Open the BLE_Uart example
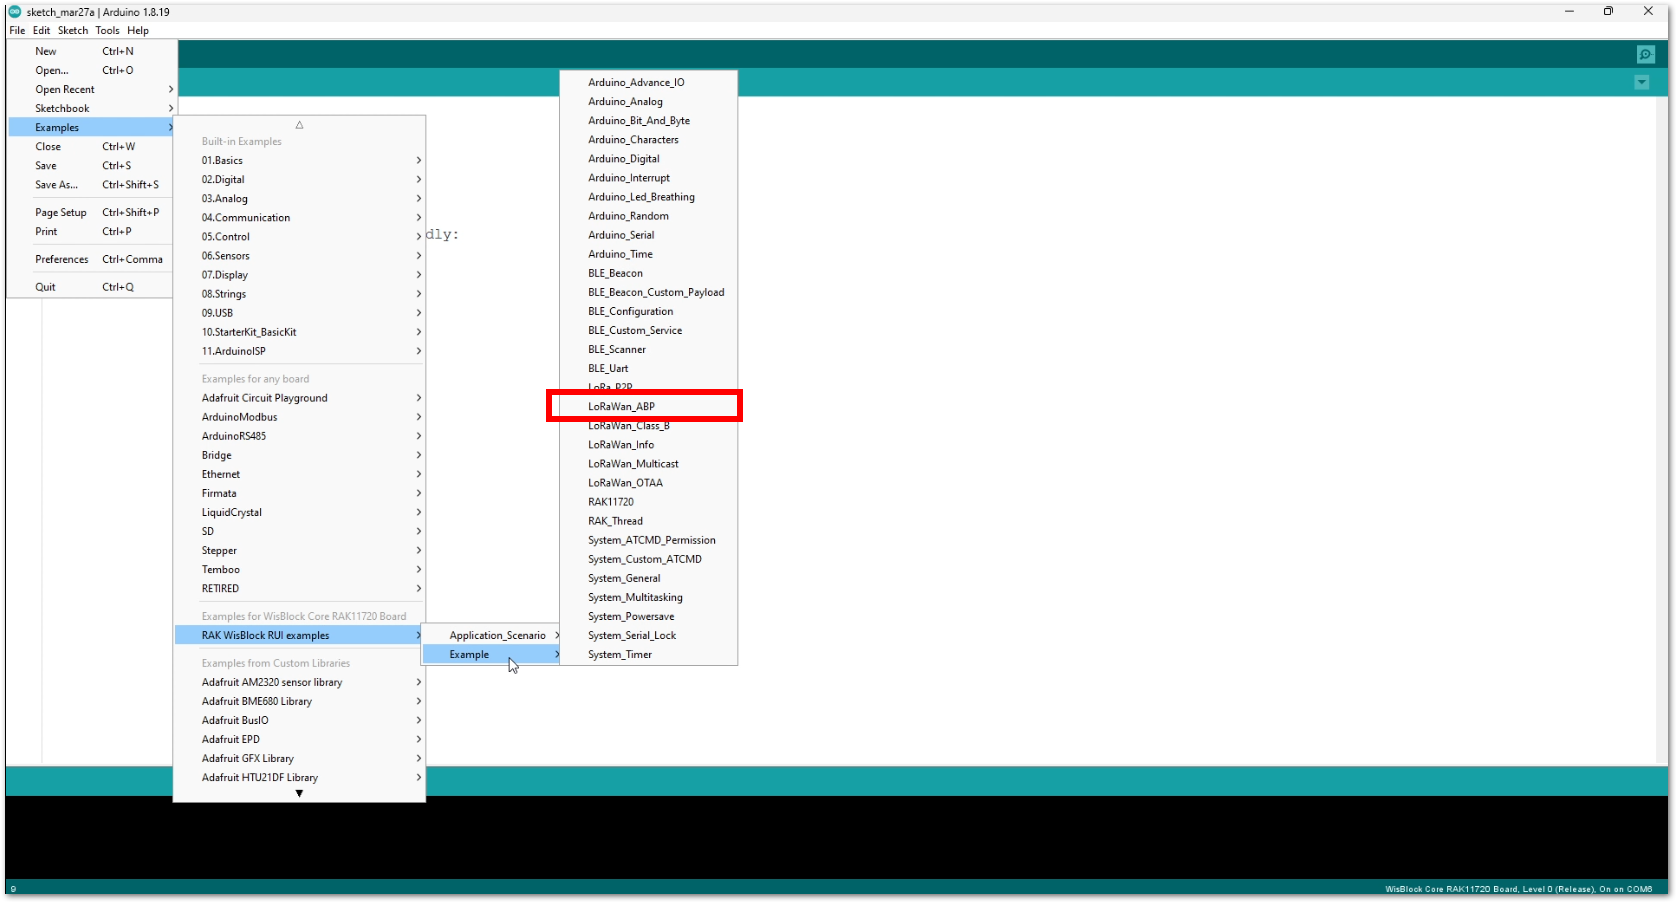Screen dimensions: 1677x903 pos(648,368)
